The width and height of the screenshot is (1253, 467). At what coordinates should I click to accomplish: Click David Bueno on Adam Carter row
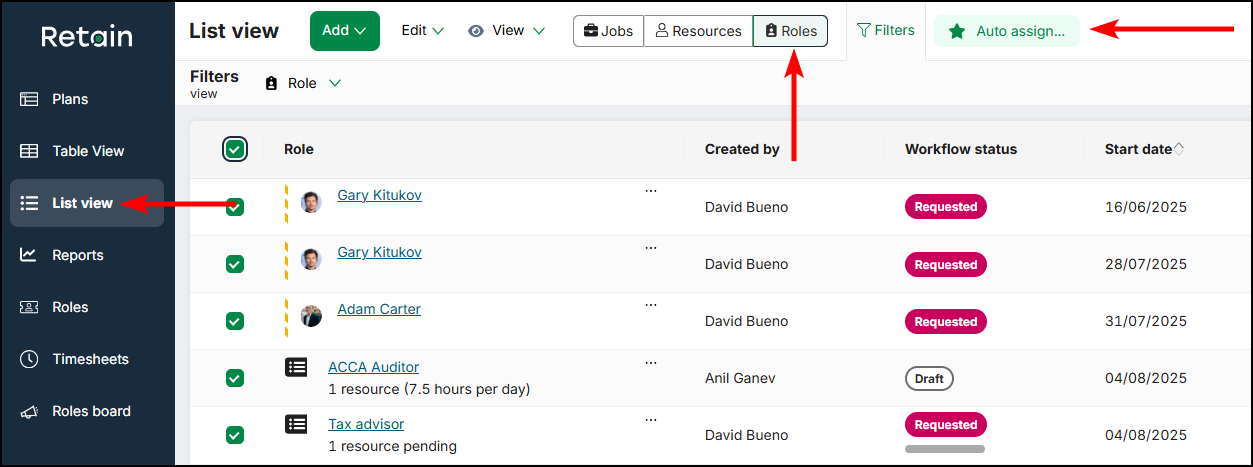(x=746, y=321)
